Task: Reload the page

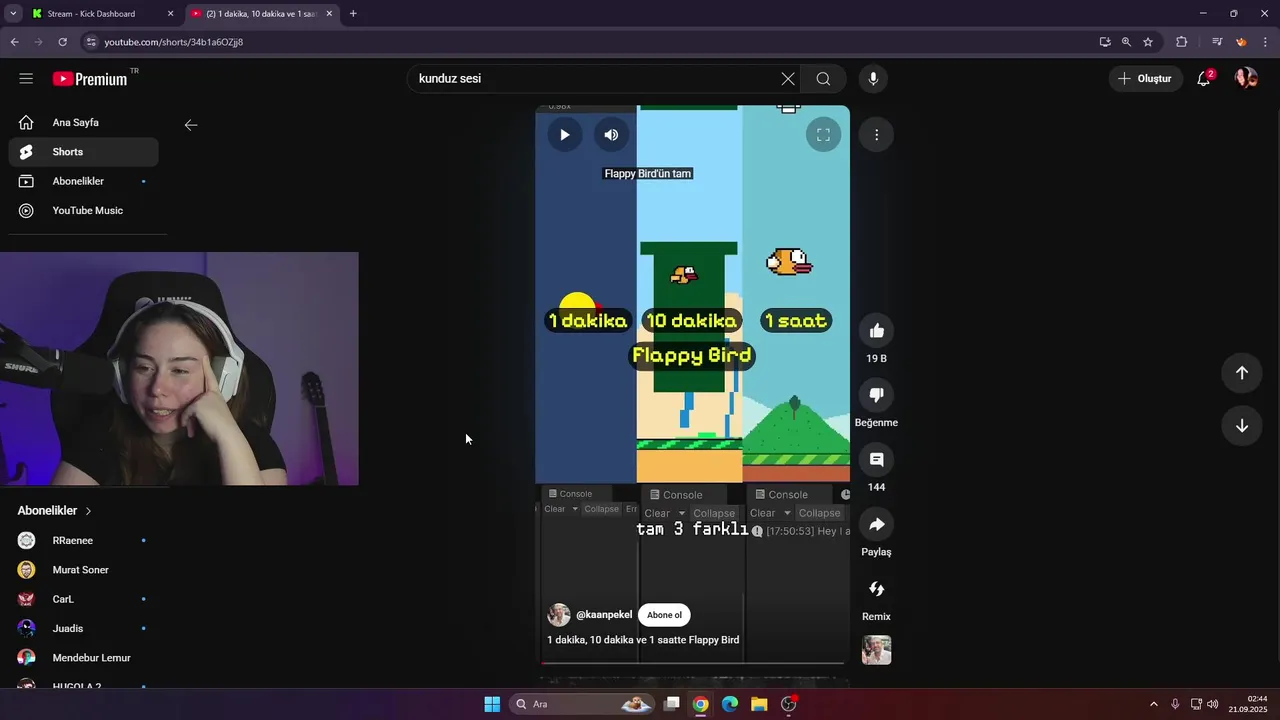Action: [62, 42]
